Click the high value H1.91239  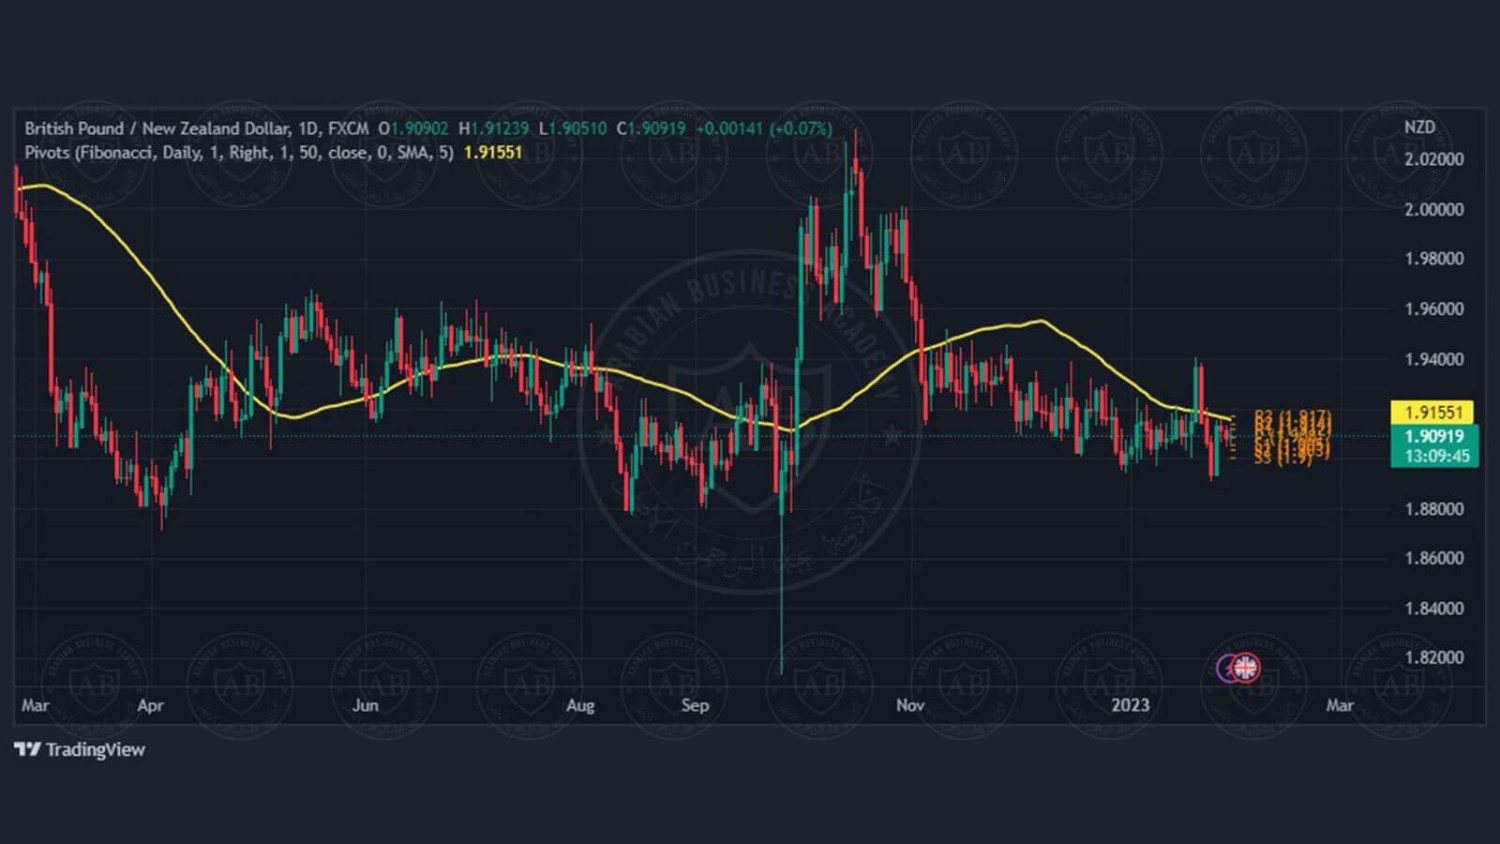click(494, 128)
